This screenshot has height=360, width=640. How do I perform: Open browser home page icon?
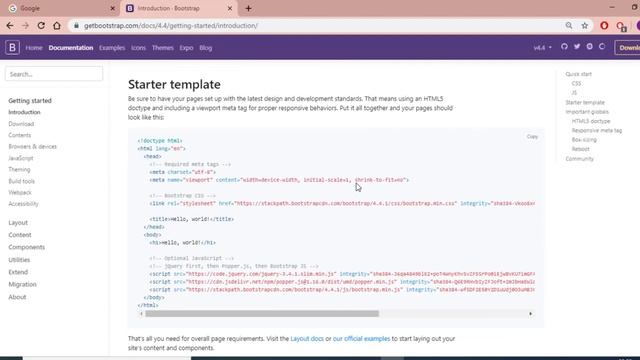[x=57, y=26]
